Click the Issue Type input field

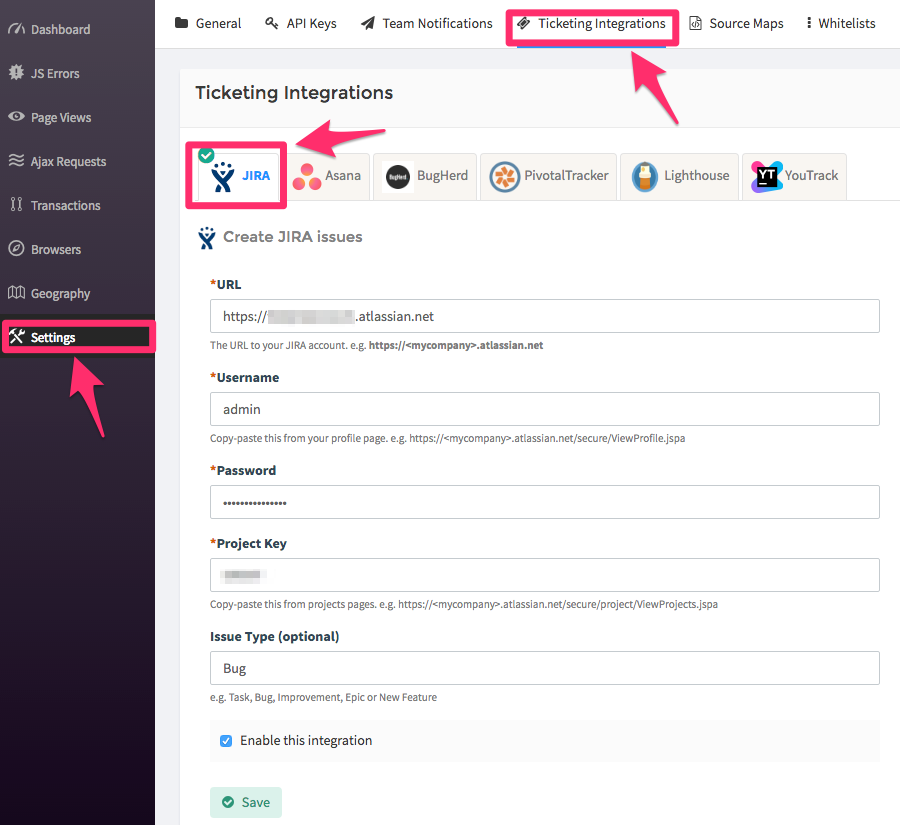545,668
